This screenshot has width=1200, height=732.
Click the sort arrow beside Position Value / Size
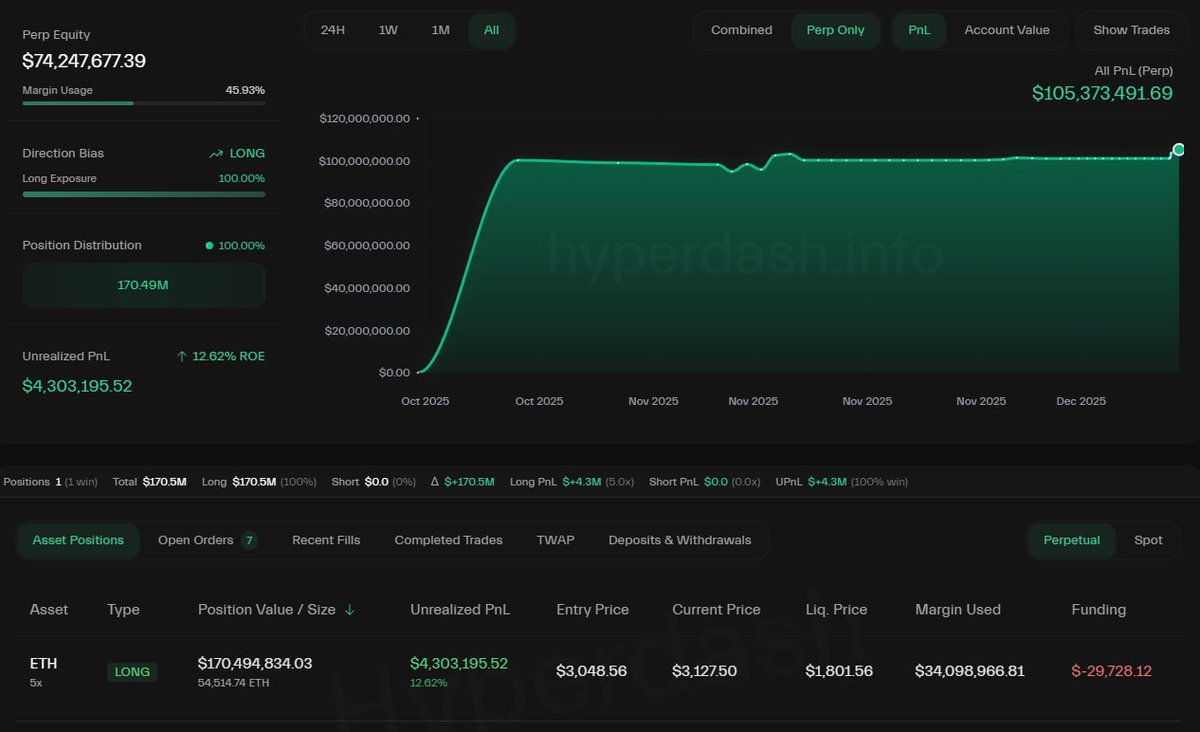349,610
